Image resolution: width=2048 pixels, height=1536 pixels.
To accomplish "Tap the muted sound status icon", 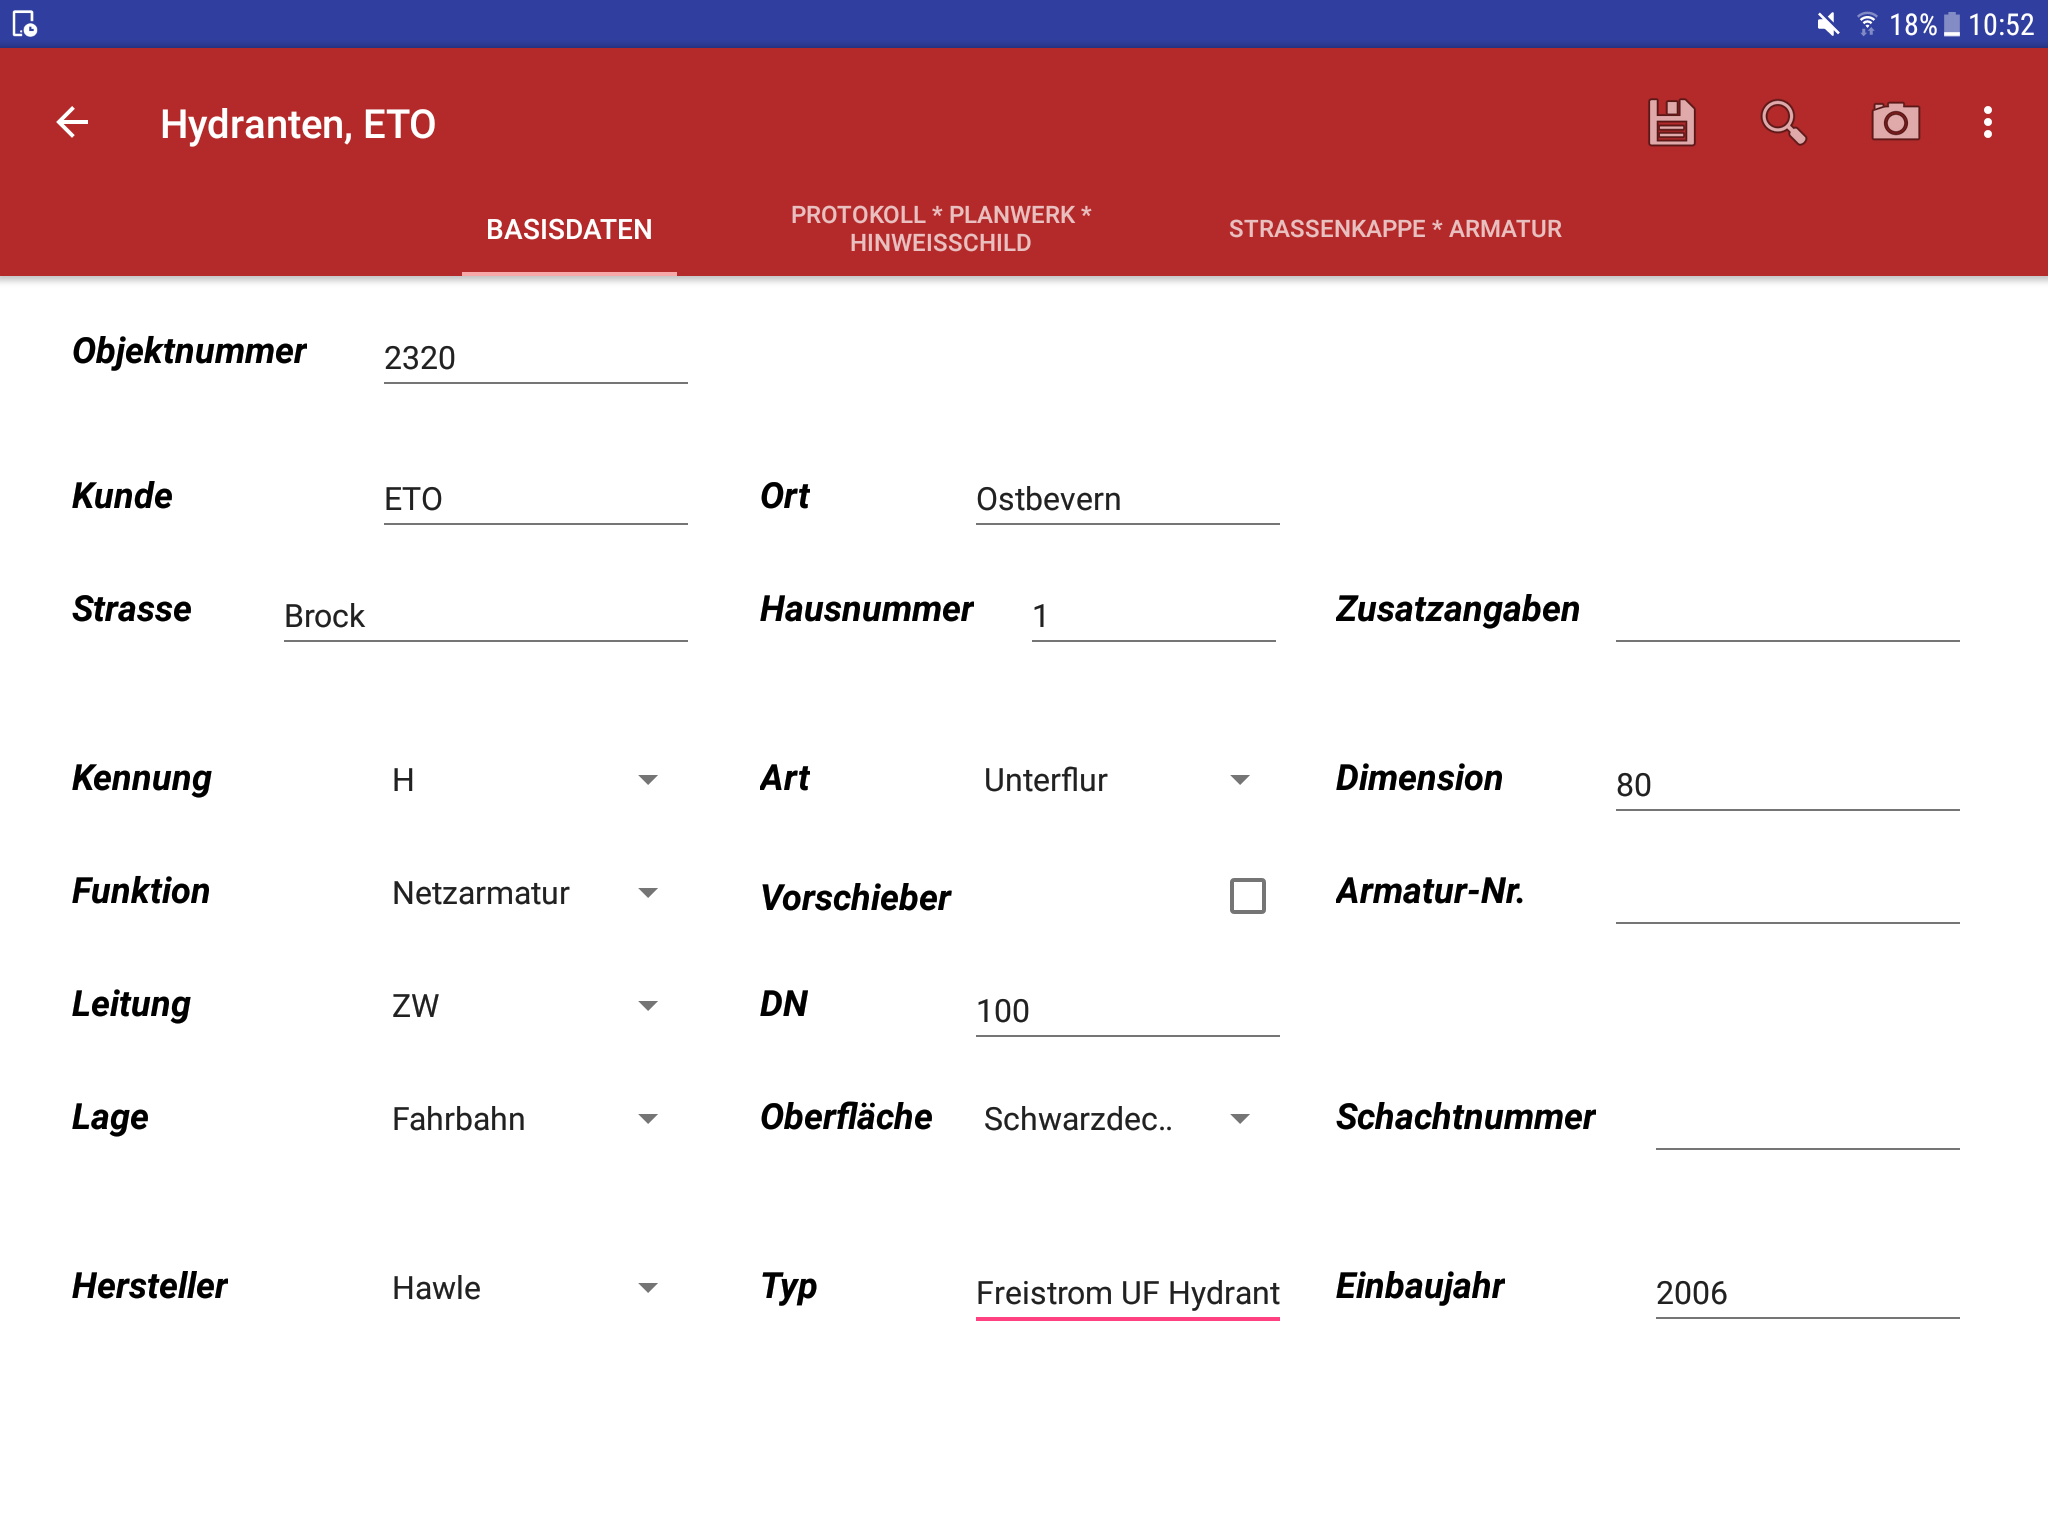I will click(1828, 24).
